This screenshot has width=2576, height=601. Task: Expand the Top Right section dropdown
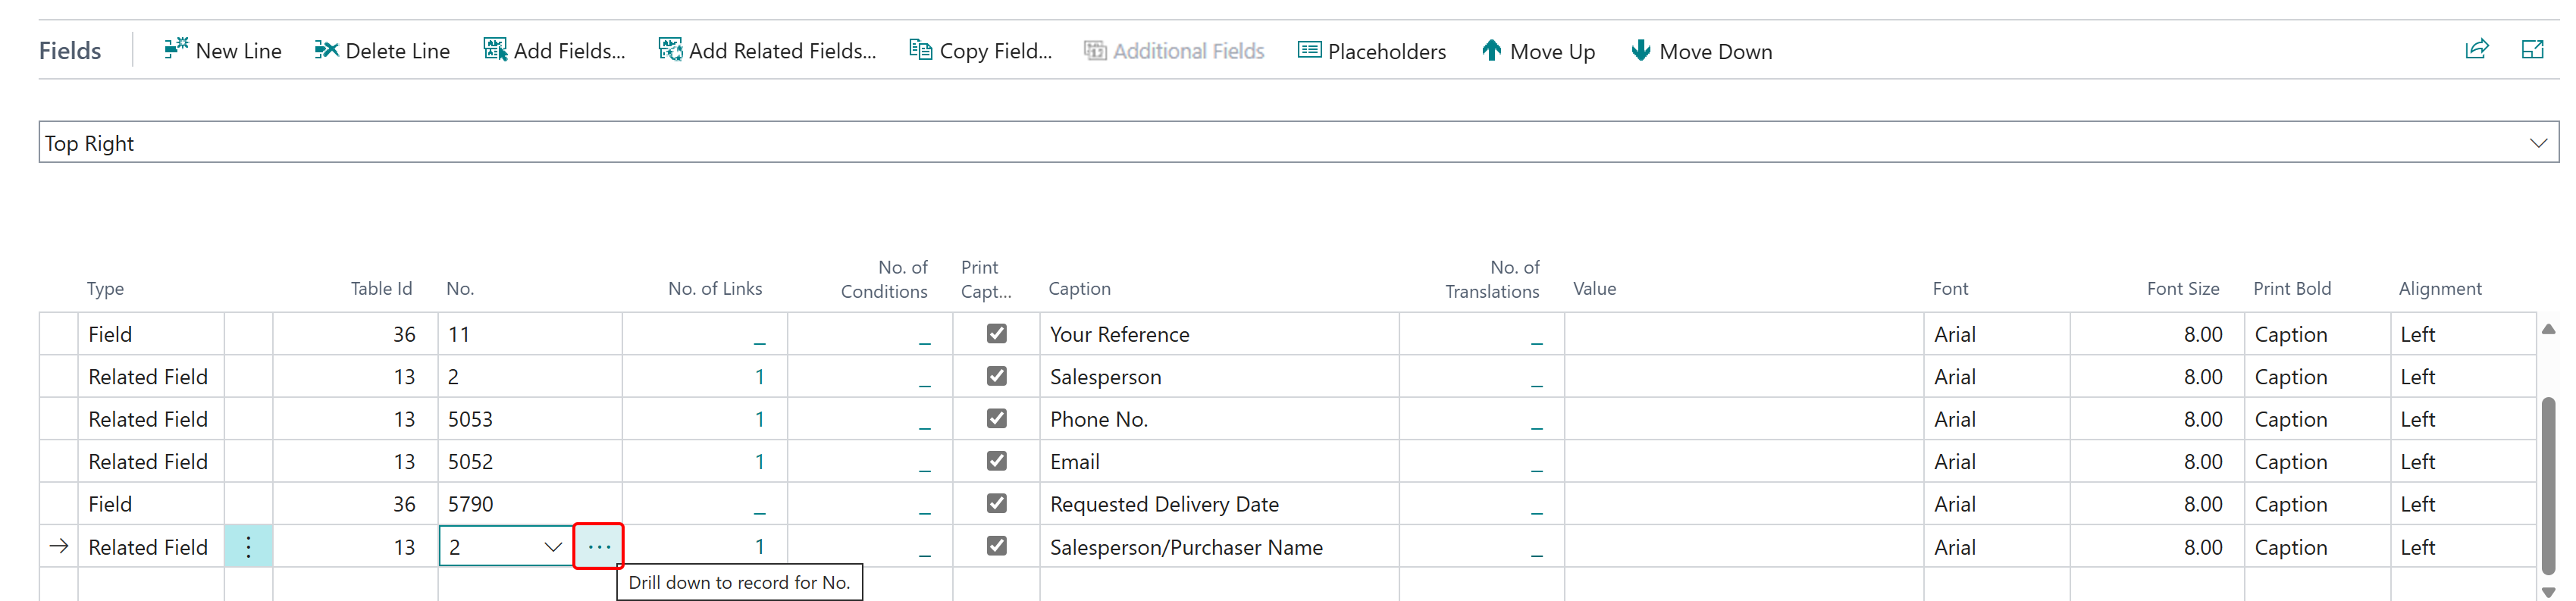pyautogui.click(x=2537, y=143)
